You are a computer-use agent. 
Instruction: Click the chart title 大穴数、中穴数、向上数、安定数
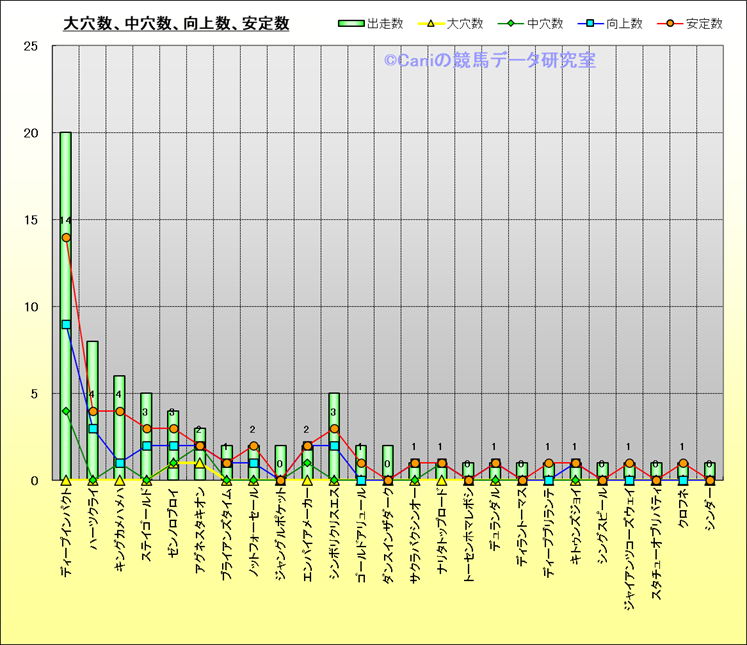(x=176, y=23)
